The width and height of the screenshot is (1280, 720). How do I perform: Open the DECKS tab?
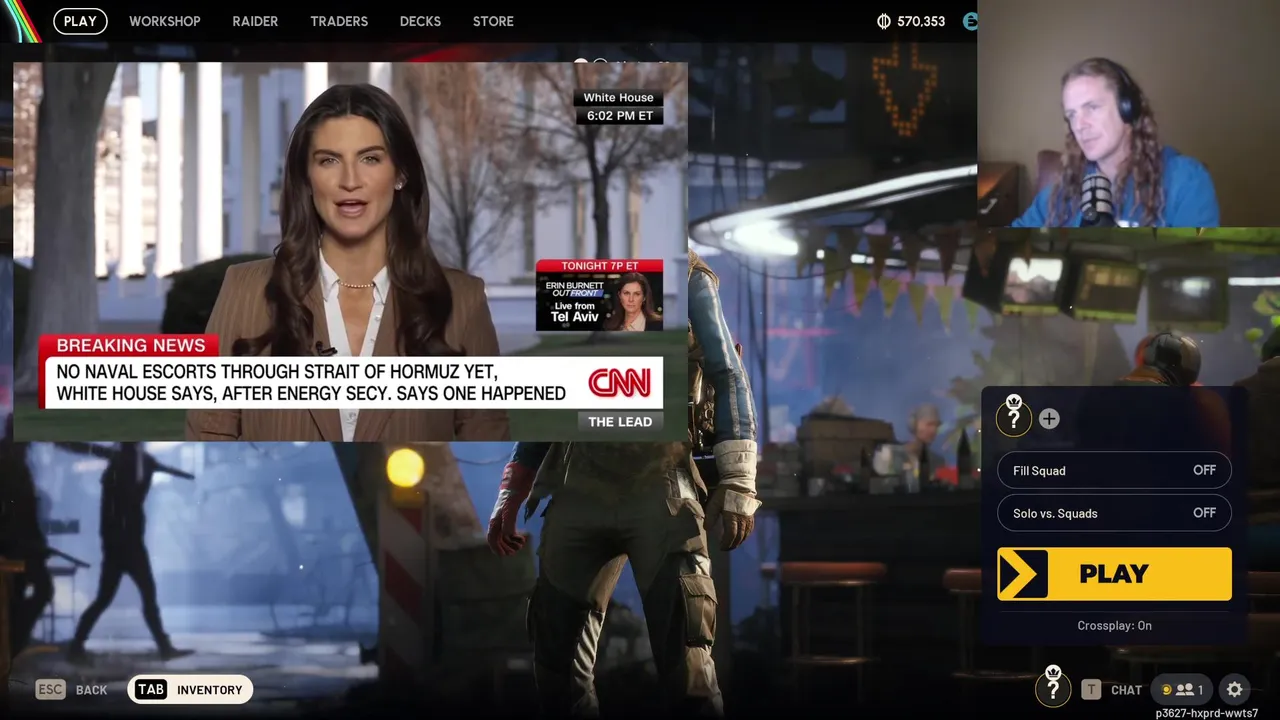click(420, 21)
